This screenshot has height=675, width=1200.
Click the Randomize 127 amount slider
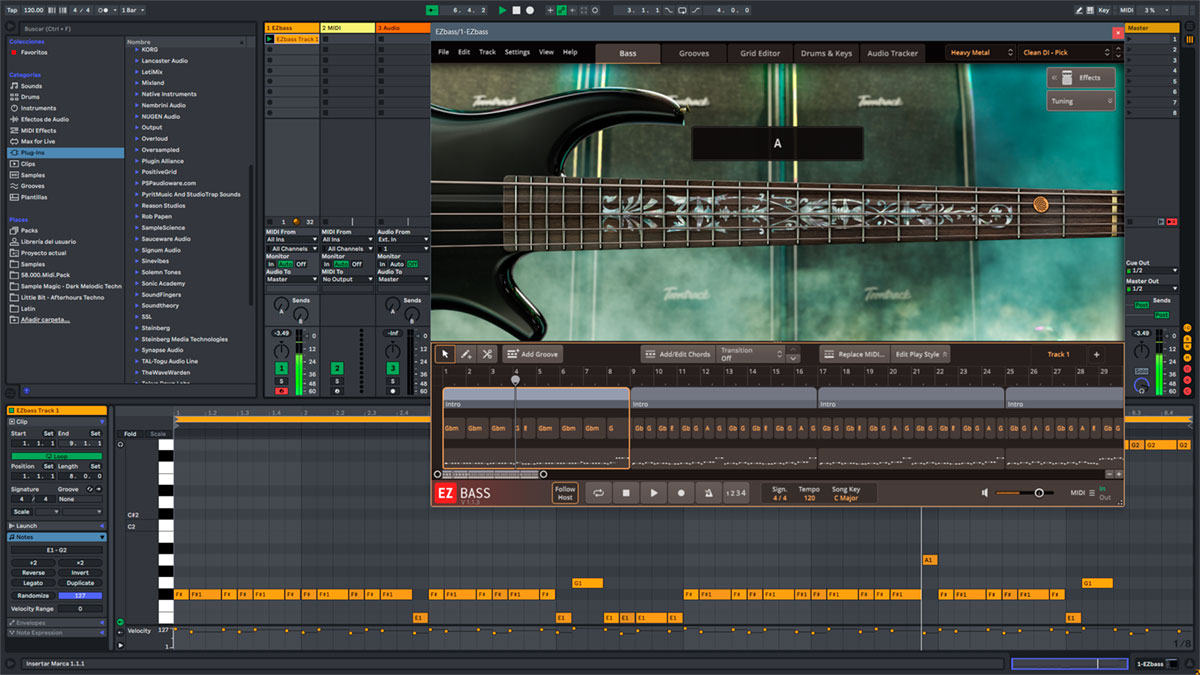point(80,595)
